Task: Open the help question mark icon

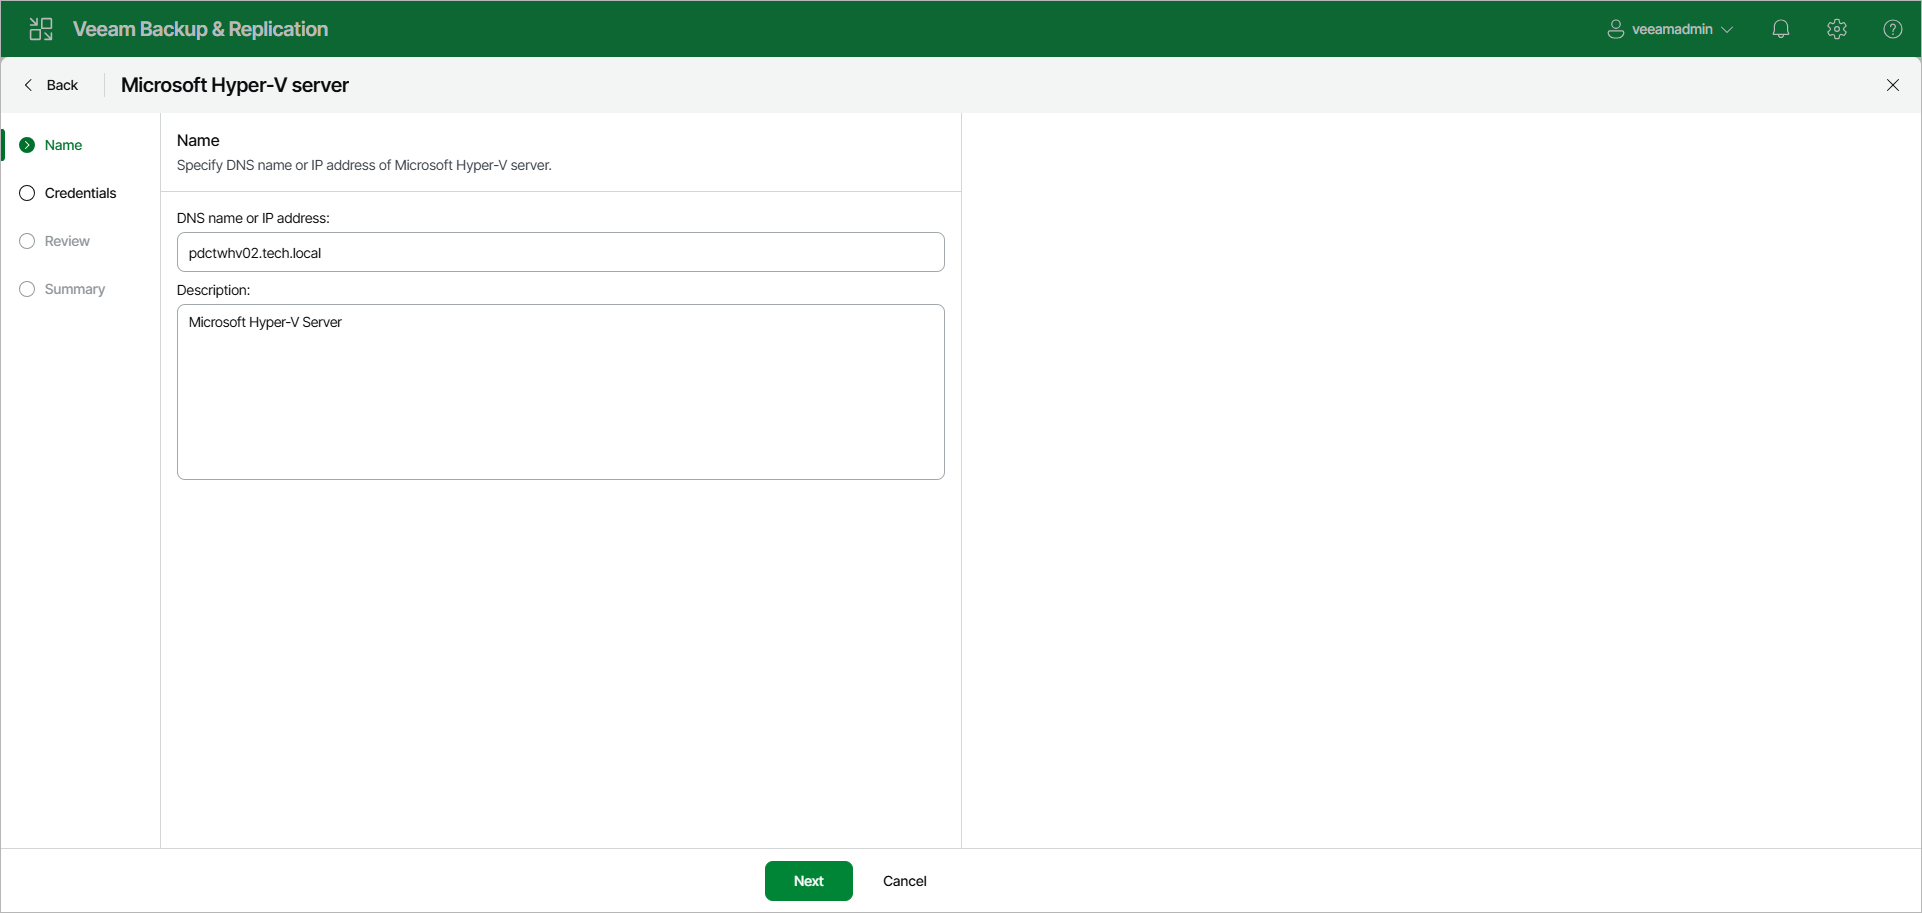Action: 1893,29
